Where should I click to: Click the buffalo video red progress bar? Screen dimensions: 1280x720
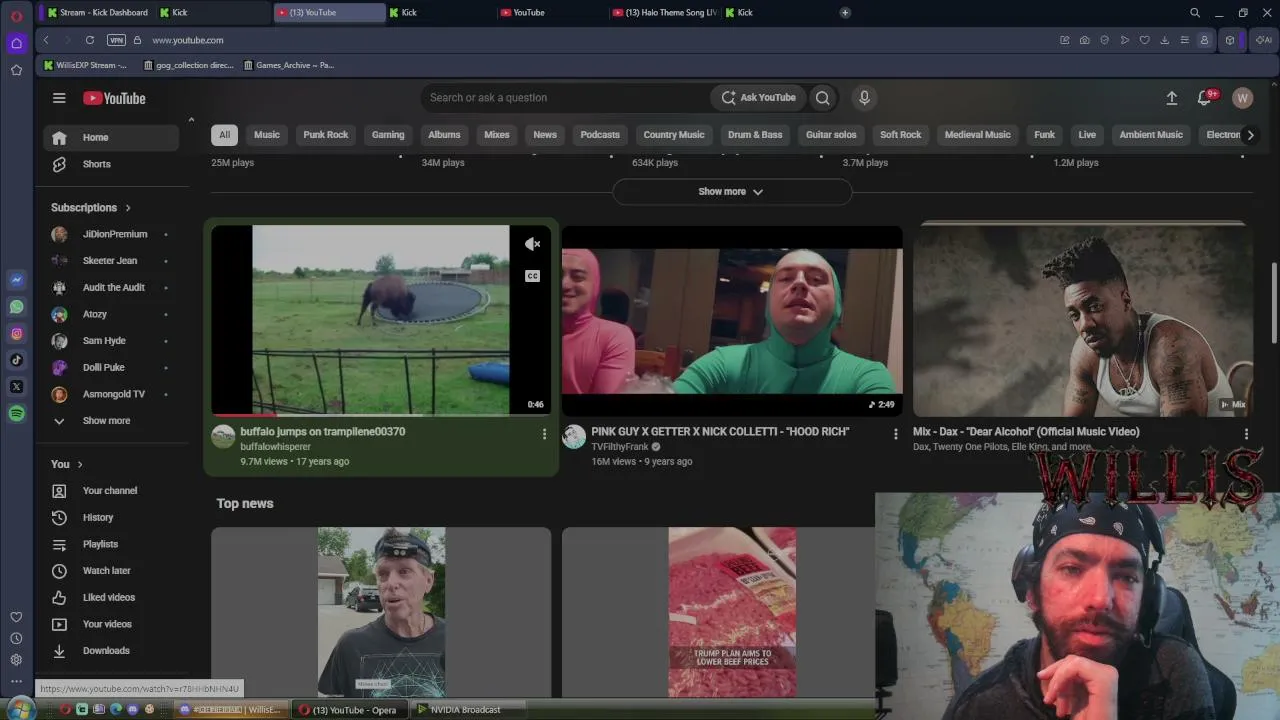click(x=244, y=413)
